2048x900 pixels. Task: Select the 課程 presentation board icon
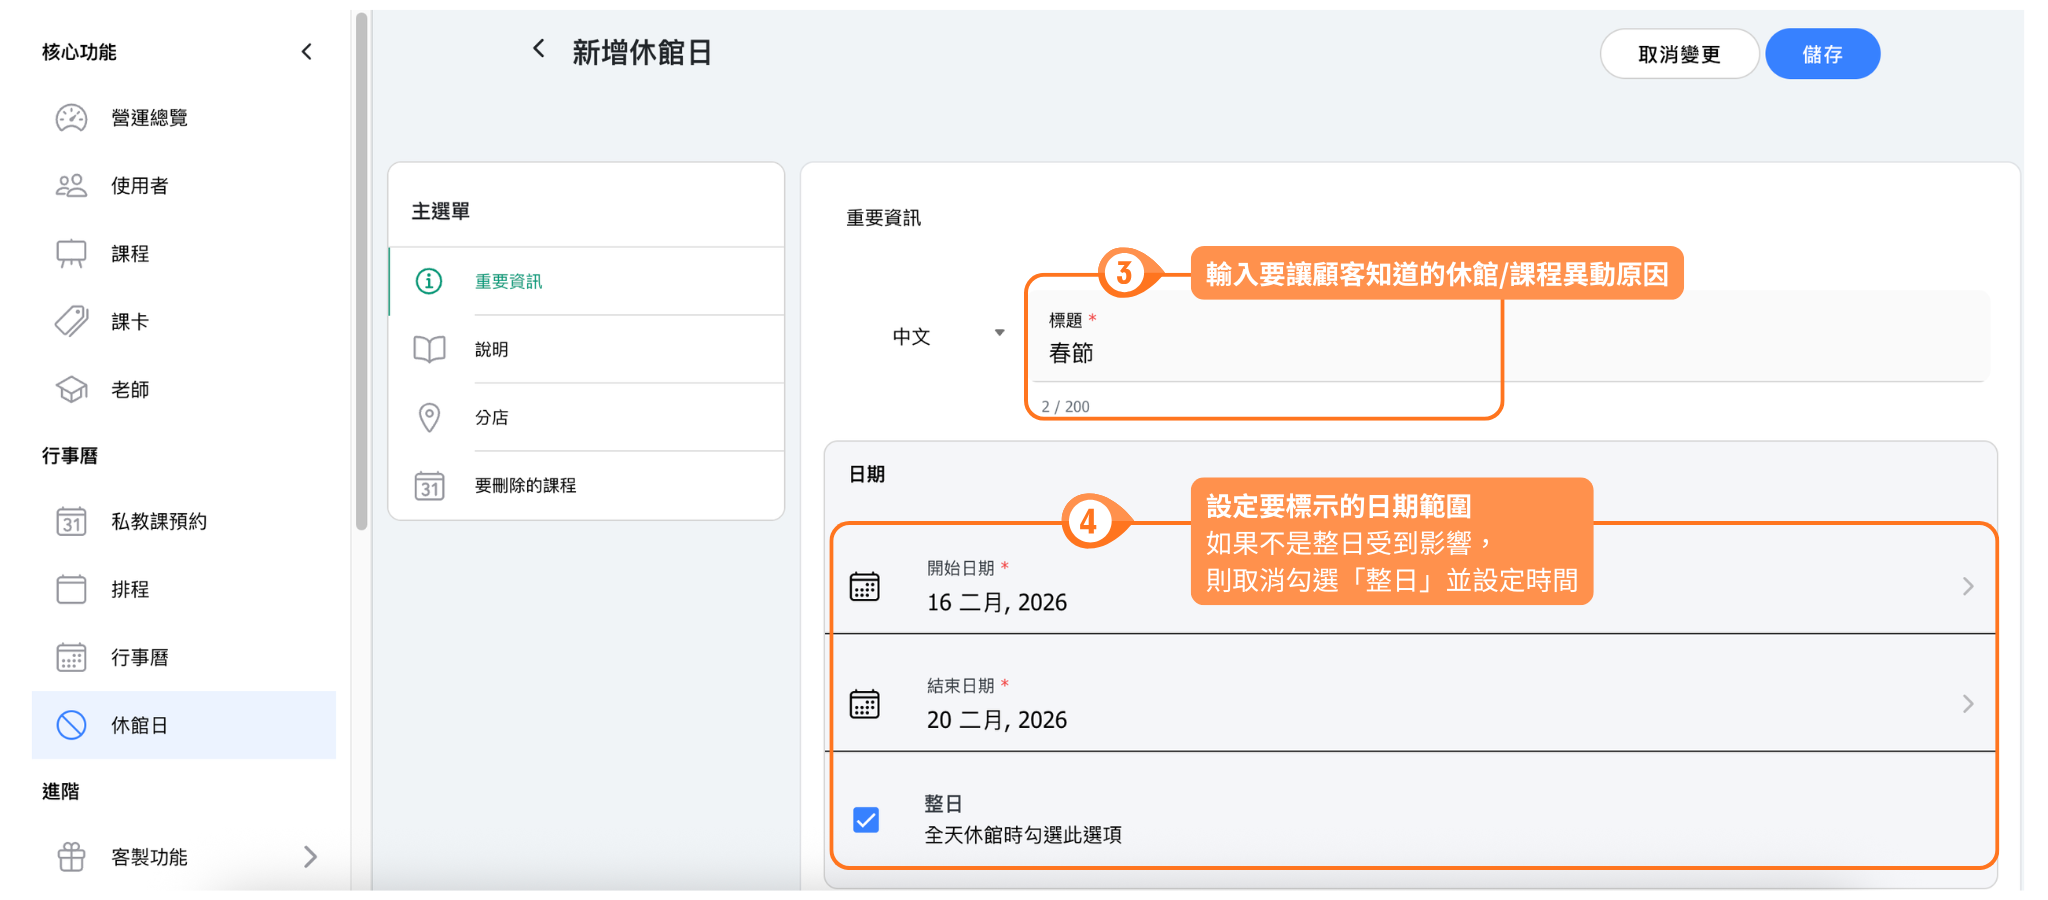(71, 254)
